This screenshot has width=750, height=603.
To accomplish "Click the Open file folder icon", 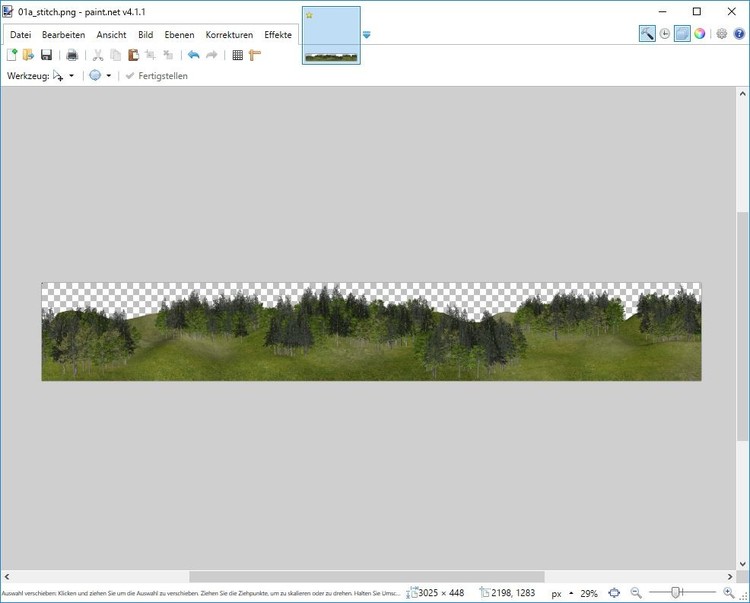I will [29, 55].
